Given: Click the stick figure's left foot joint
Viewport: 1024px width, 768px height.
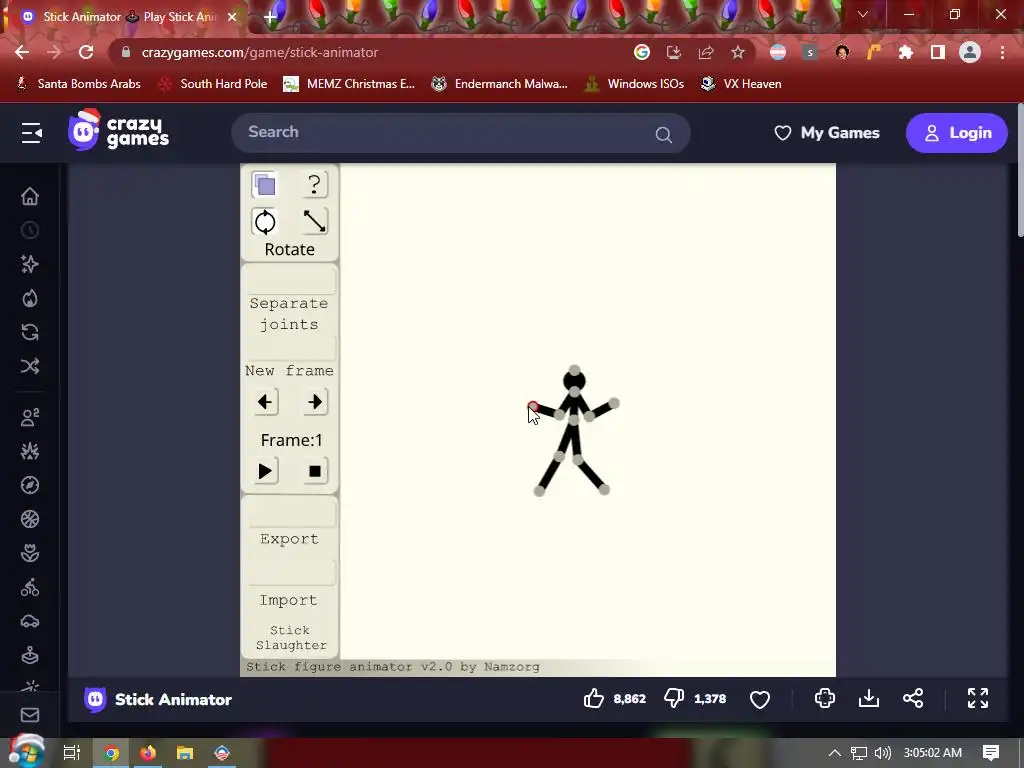Looking at the screenshot, I should coord(539,491).
